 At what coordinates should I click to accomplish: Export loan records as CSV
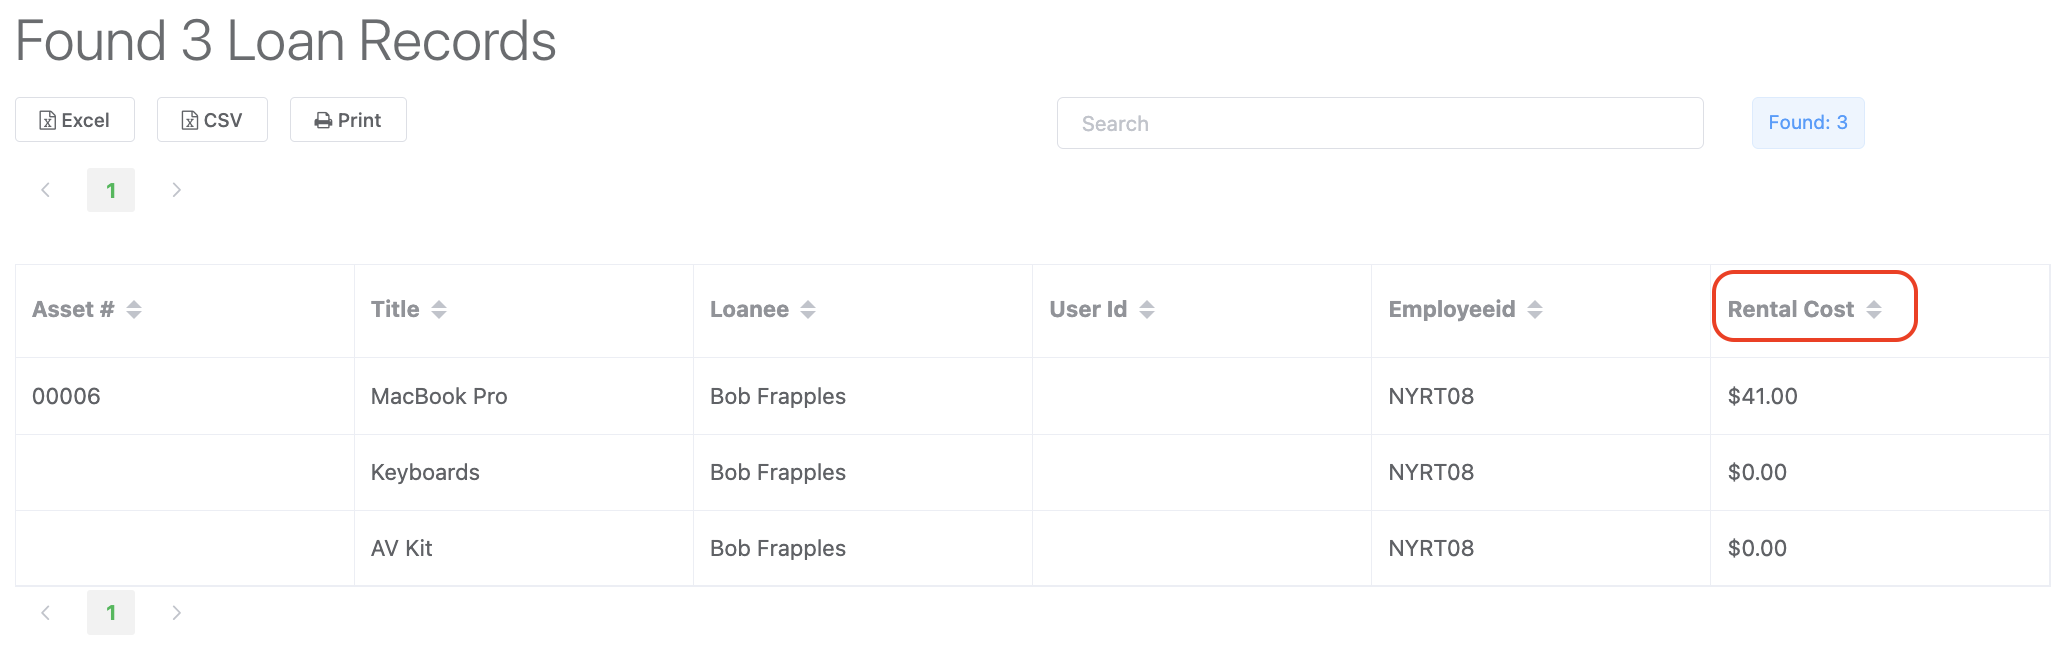[212, 120]
